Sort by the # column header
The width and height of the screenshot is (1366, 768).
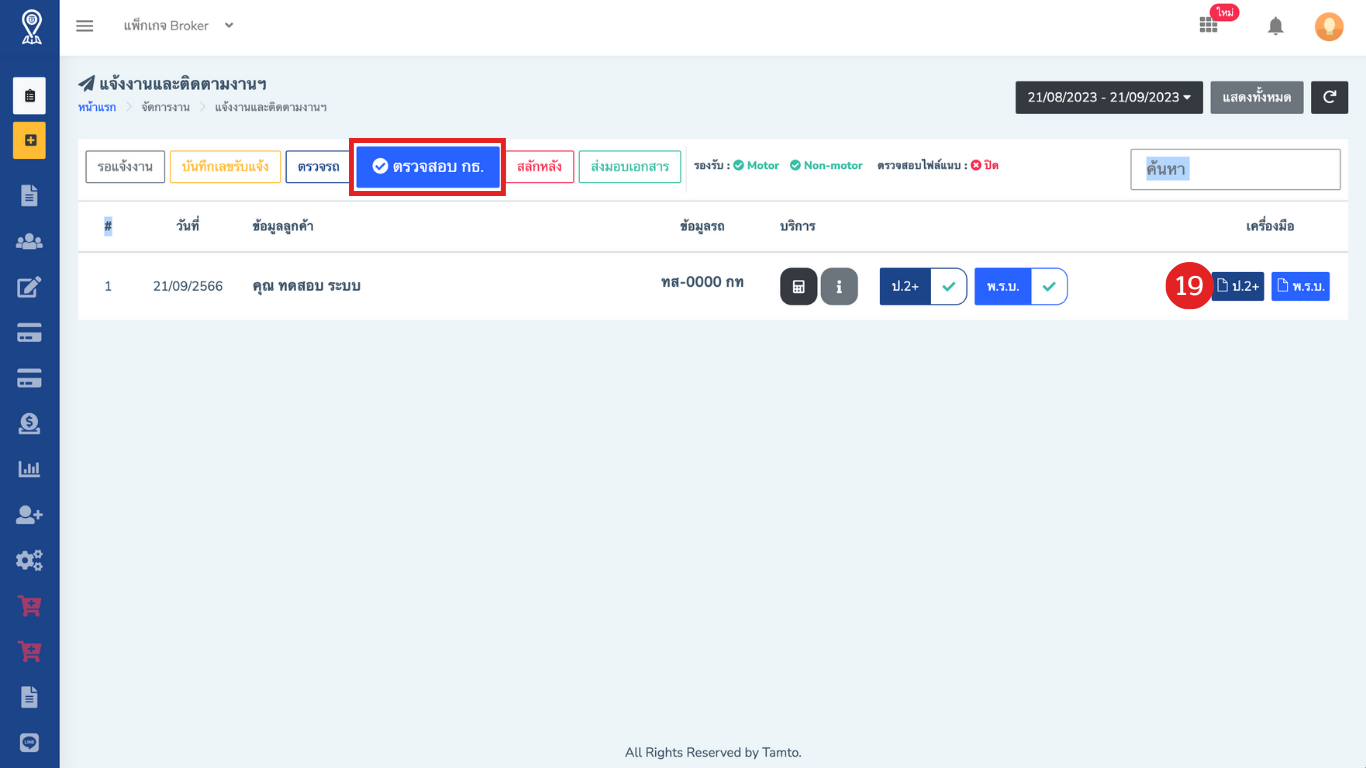[108, 226]
